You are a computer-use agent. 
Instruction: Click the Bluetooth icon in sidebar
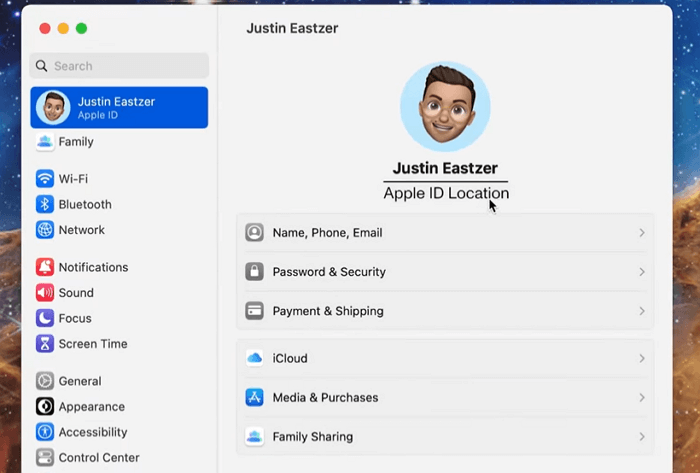[45, 204]
